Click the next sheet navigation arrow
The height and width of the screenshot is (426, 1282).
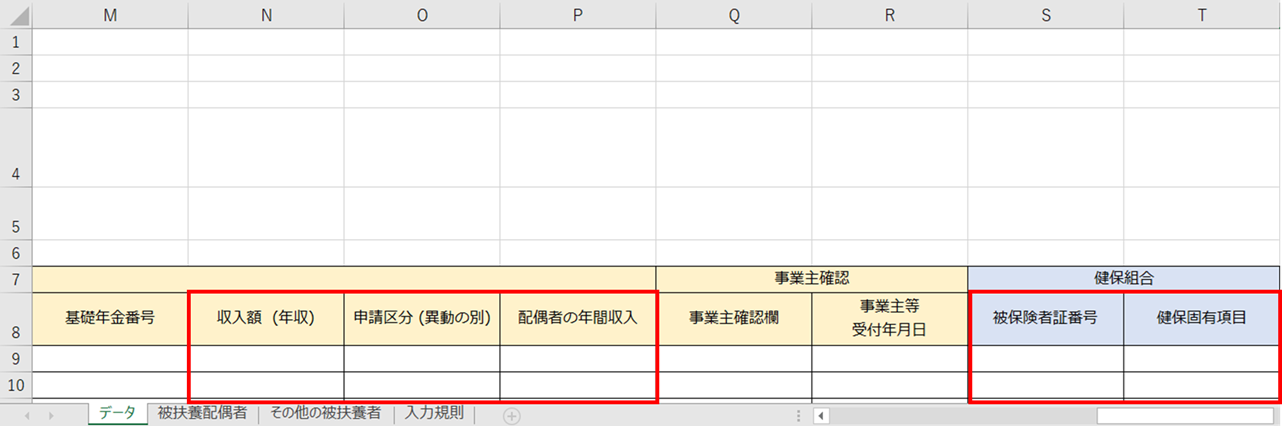(50, 415)
